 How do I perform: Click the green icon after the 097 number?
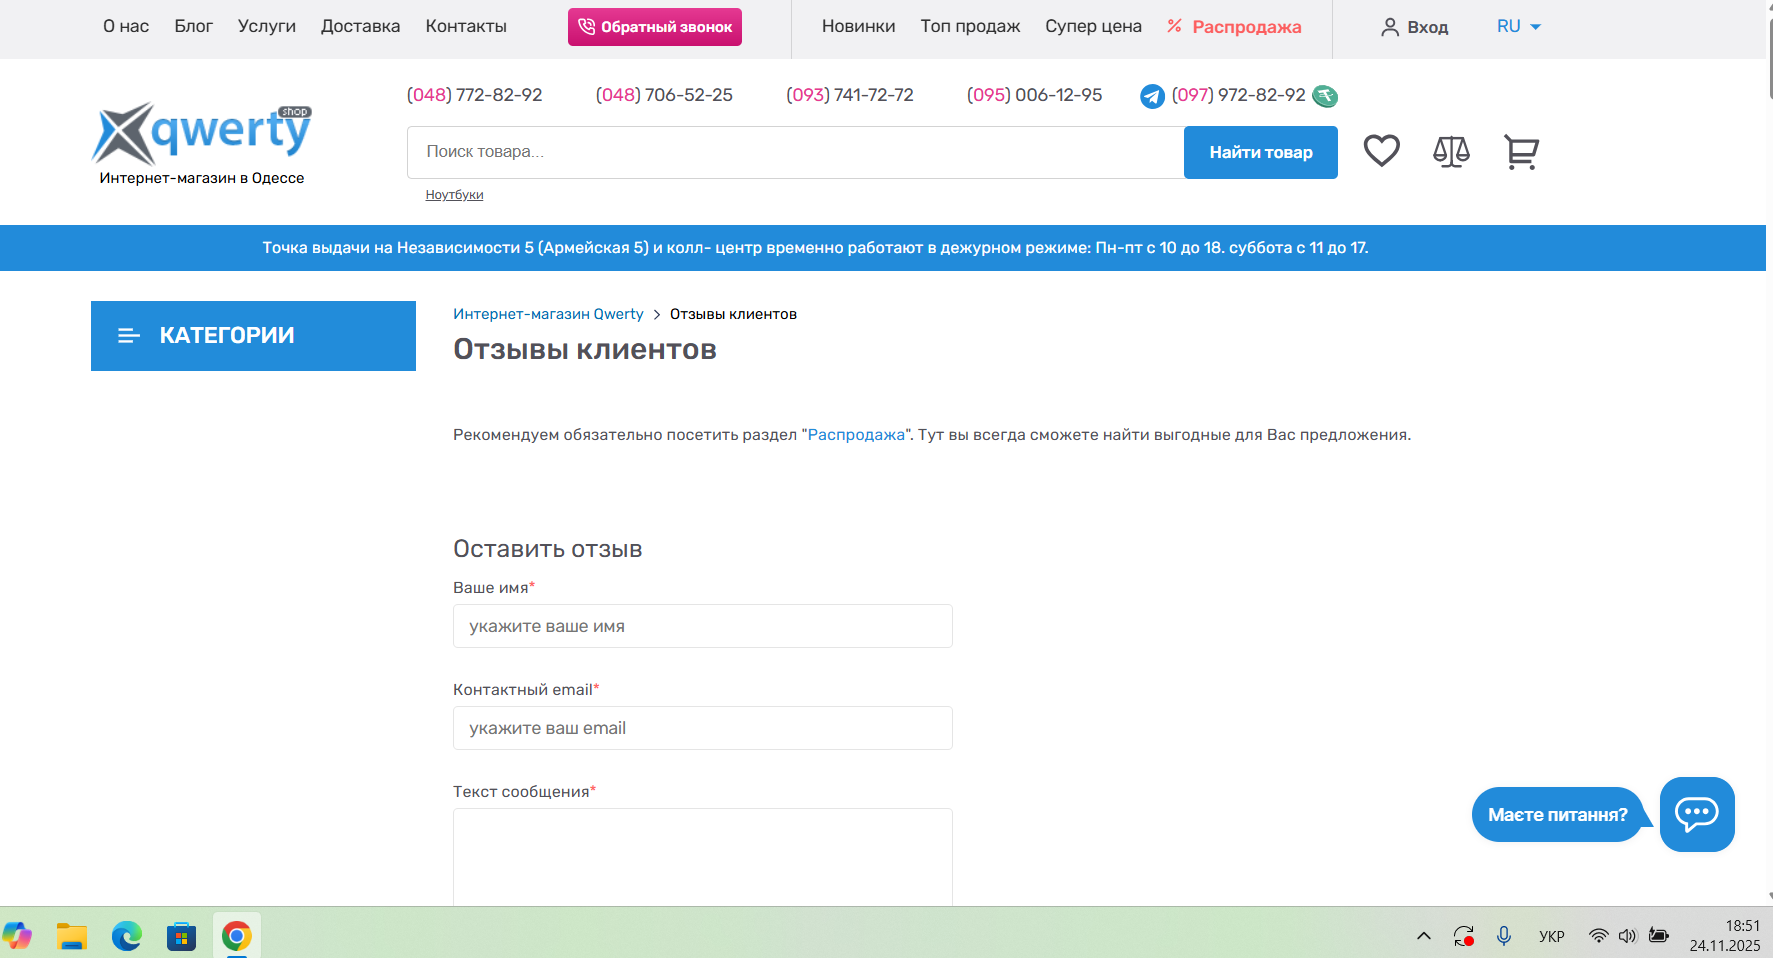(1325, 96)
